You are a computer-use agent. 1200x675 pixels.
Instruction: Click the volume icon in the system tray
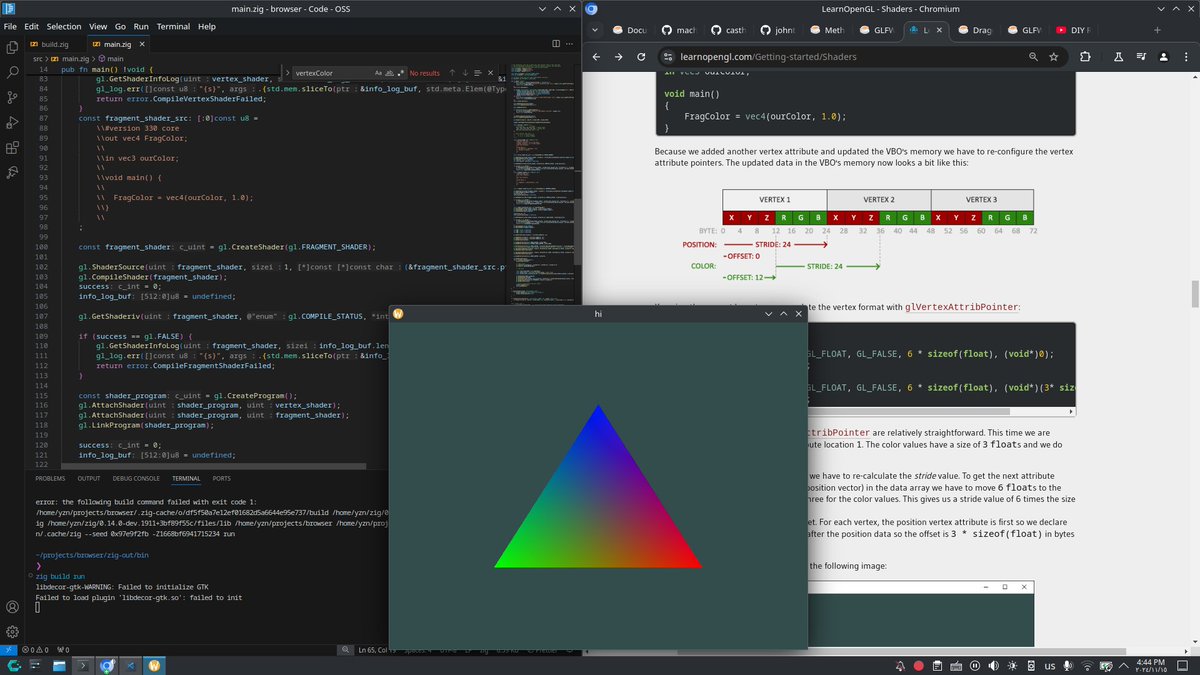pos(993,664)
